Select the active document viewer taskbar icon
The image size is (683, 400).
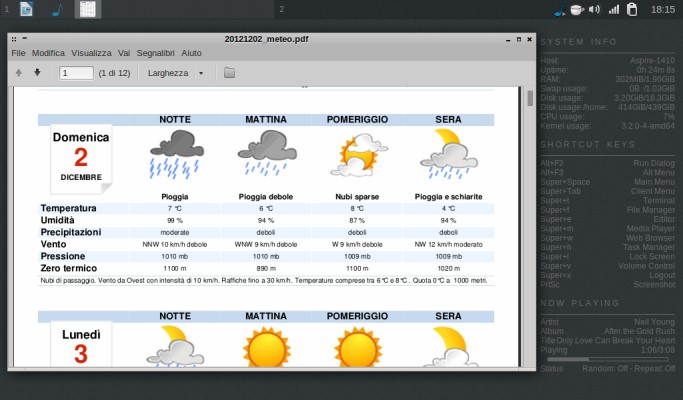[x=86, y=9]
